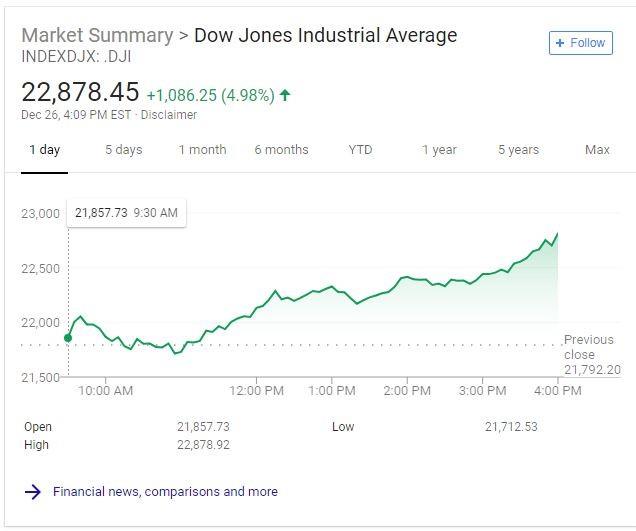
Task: Click the green data point at chart start
Action: click(68, 338)
